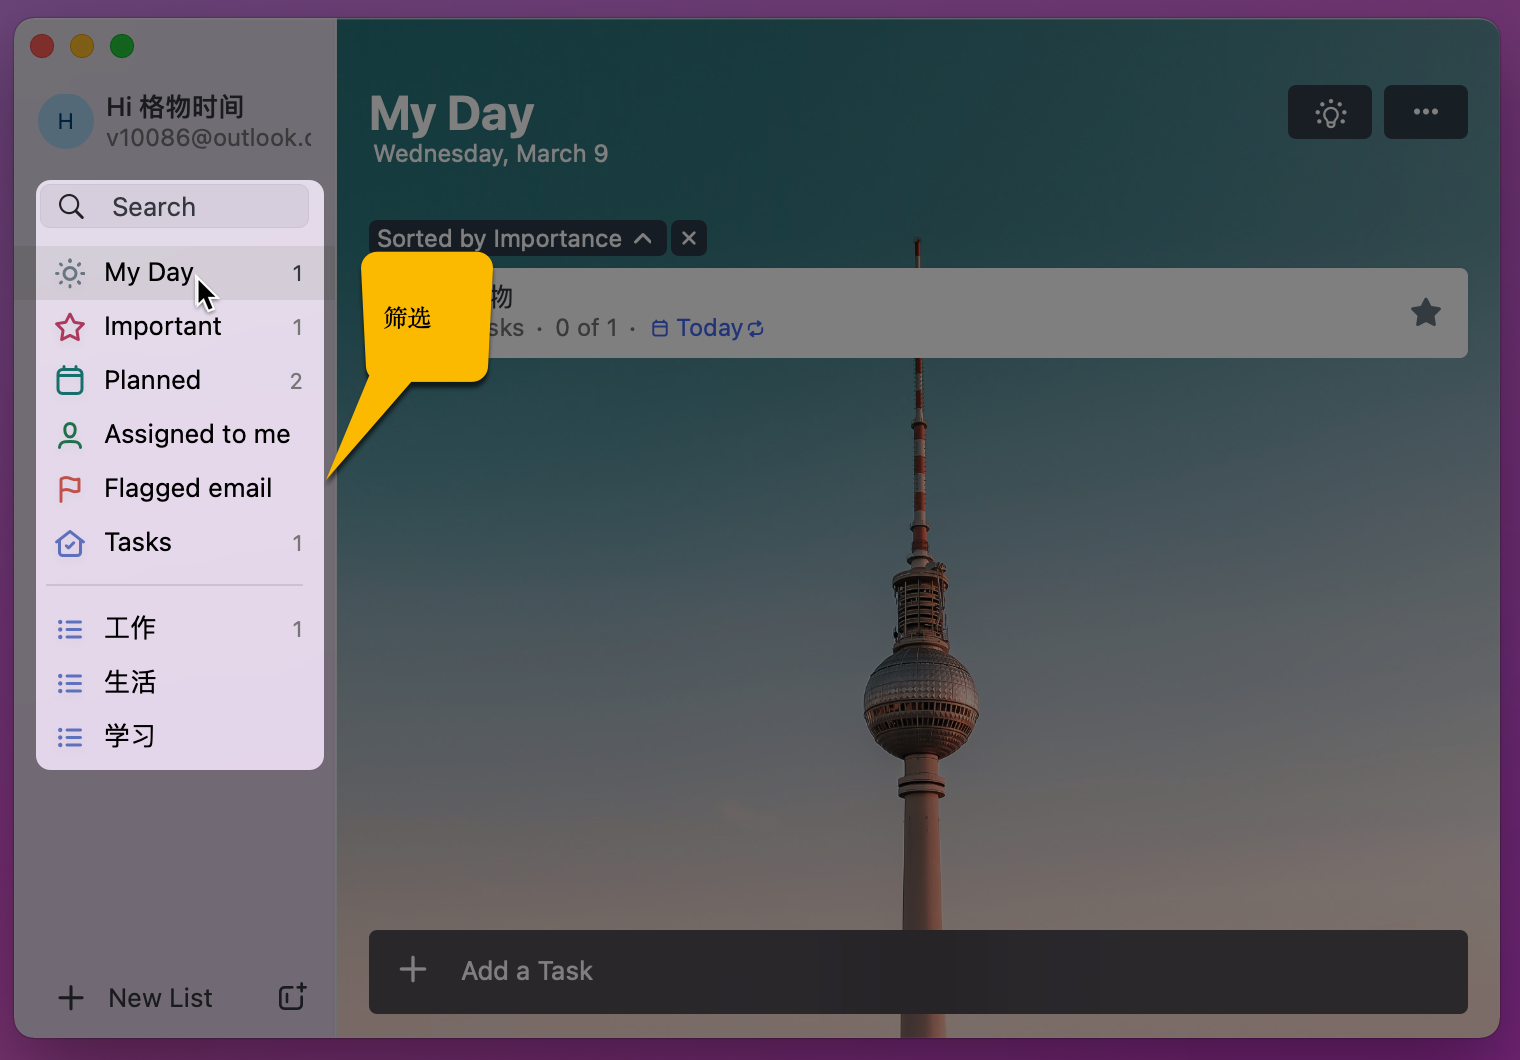The width and height of the screenshot is (1520, 1060).
Task: Click the new group icon
Action: [292, 997]
